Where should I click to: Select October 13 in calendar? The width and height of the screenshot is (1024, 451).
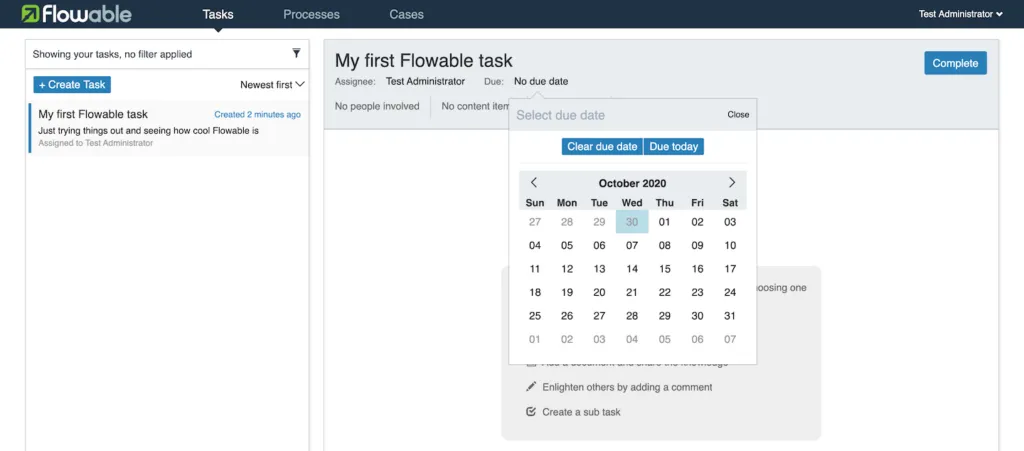pyautogui.click(x=600, y=269)
